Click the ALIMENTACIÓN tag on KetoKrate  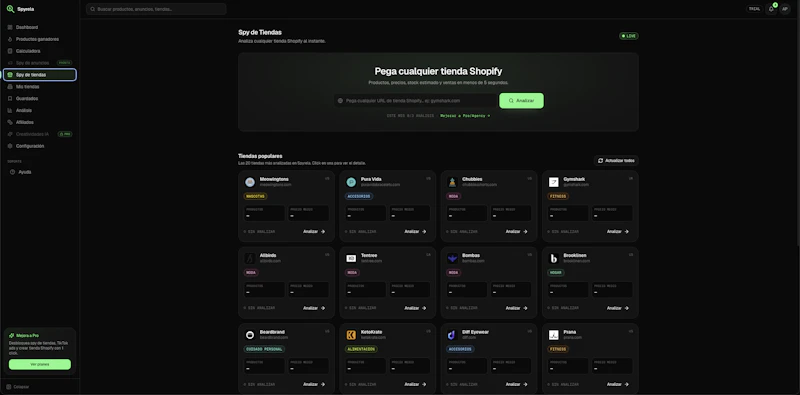[x=361, y=349]
